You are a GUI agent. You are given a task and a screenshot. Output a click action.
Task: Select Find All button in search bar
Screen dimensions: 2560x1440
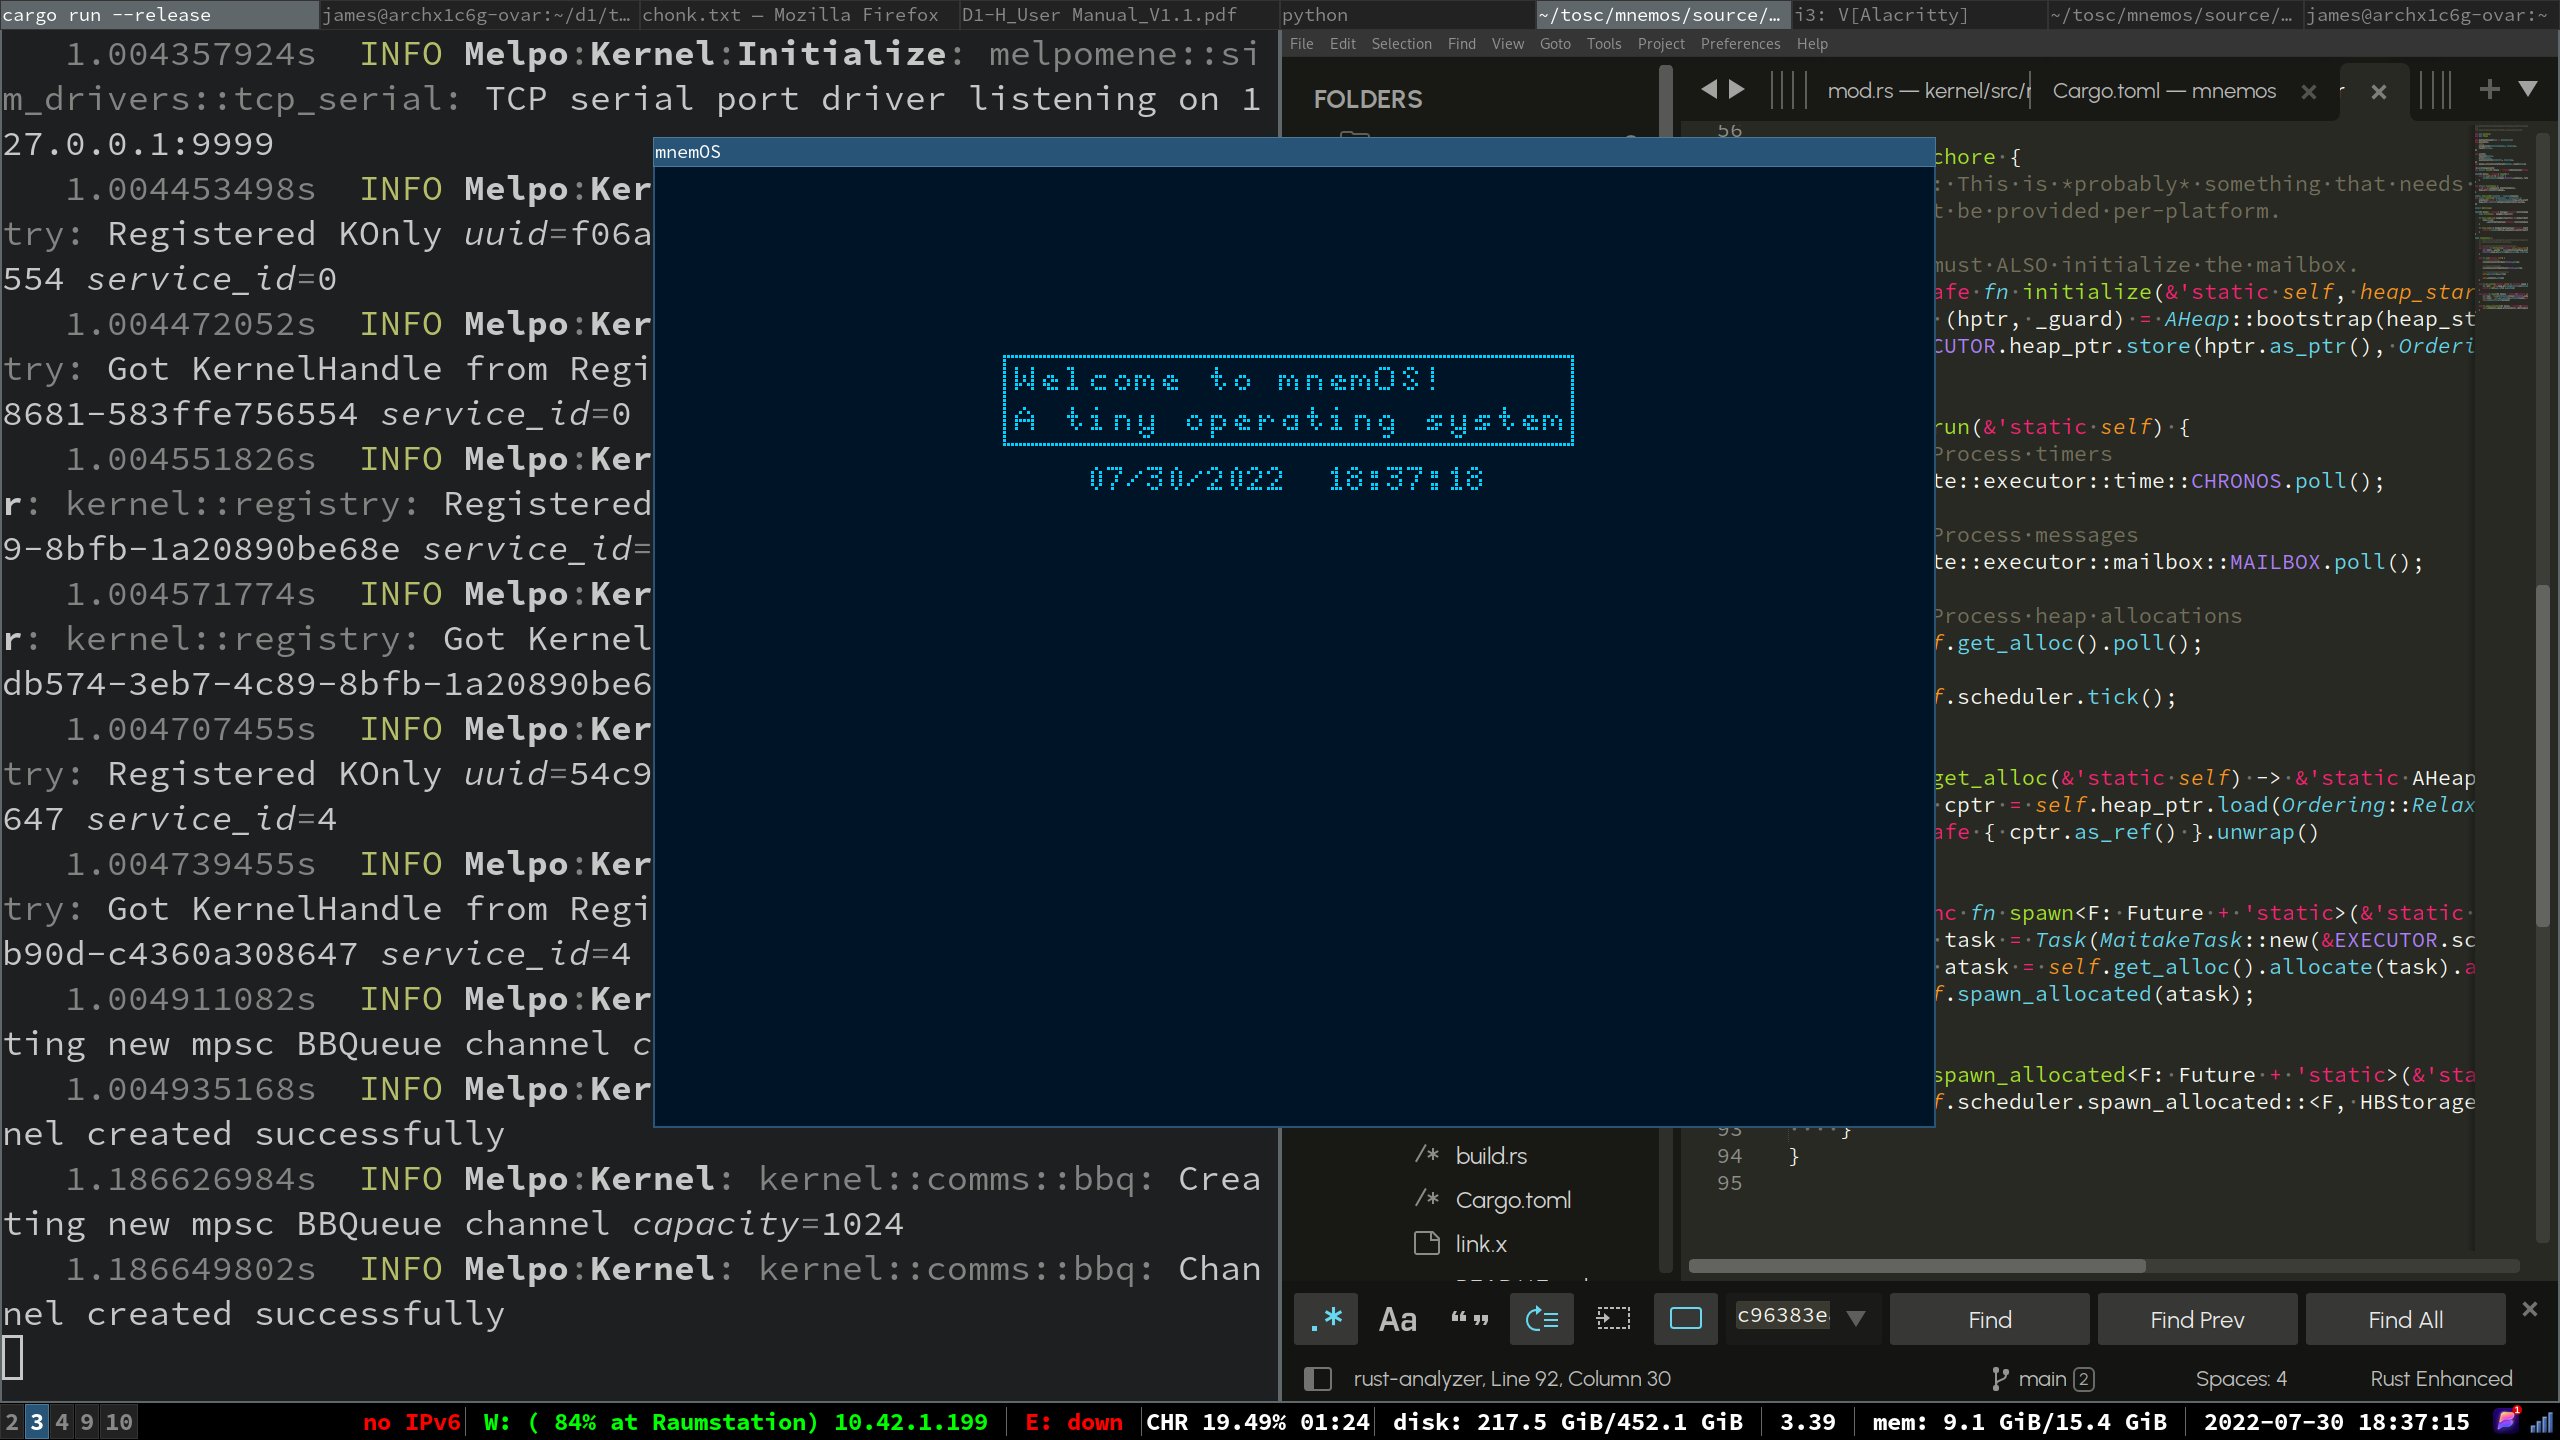click(x=2405, y=1317)
